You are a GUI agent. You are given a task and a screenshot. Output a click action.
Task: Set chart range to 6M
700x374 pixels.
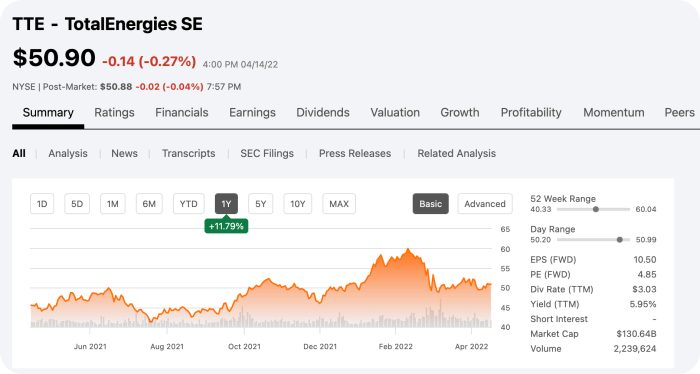click(x=149, y=204)
